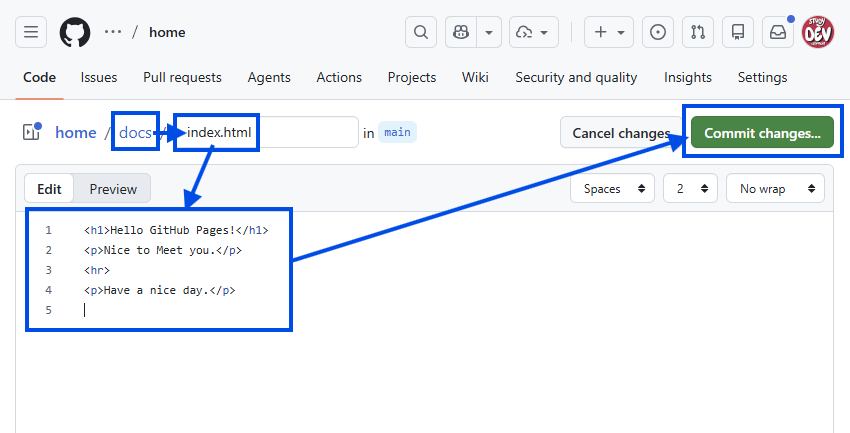The image size is (850, 433).
Task: Open Security and quality tab
Action: (576, 77)
